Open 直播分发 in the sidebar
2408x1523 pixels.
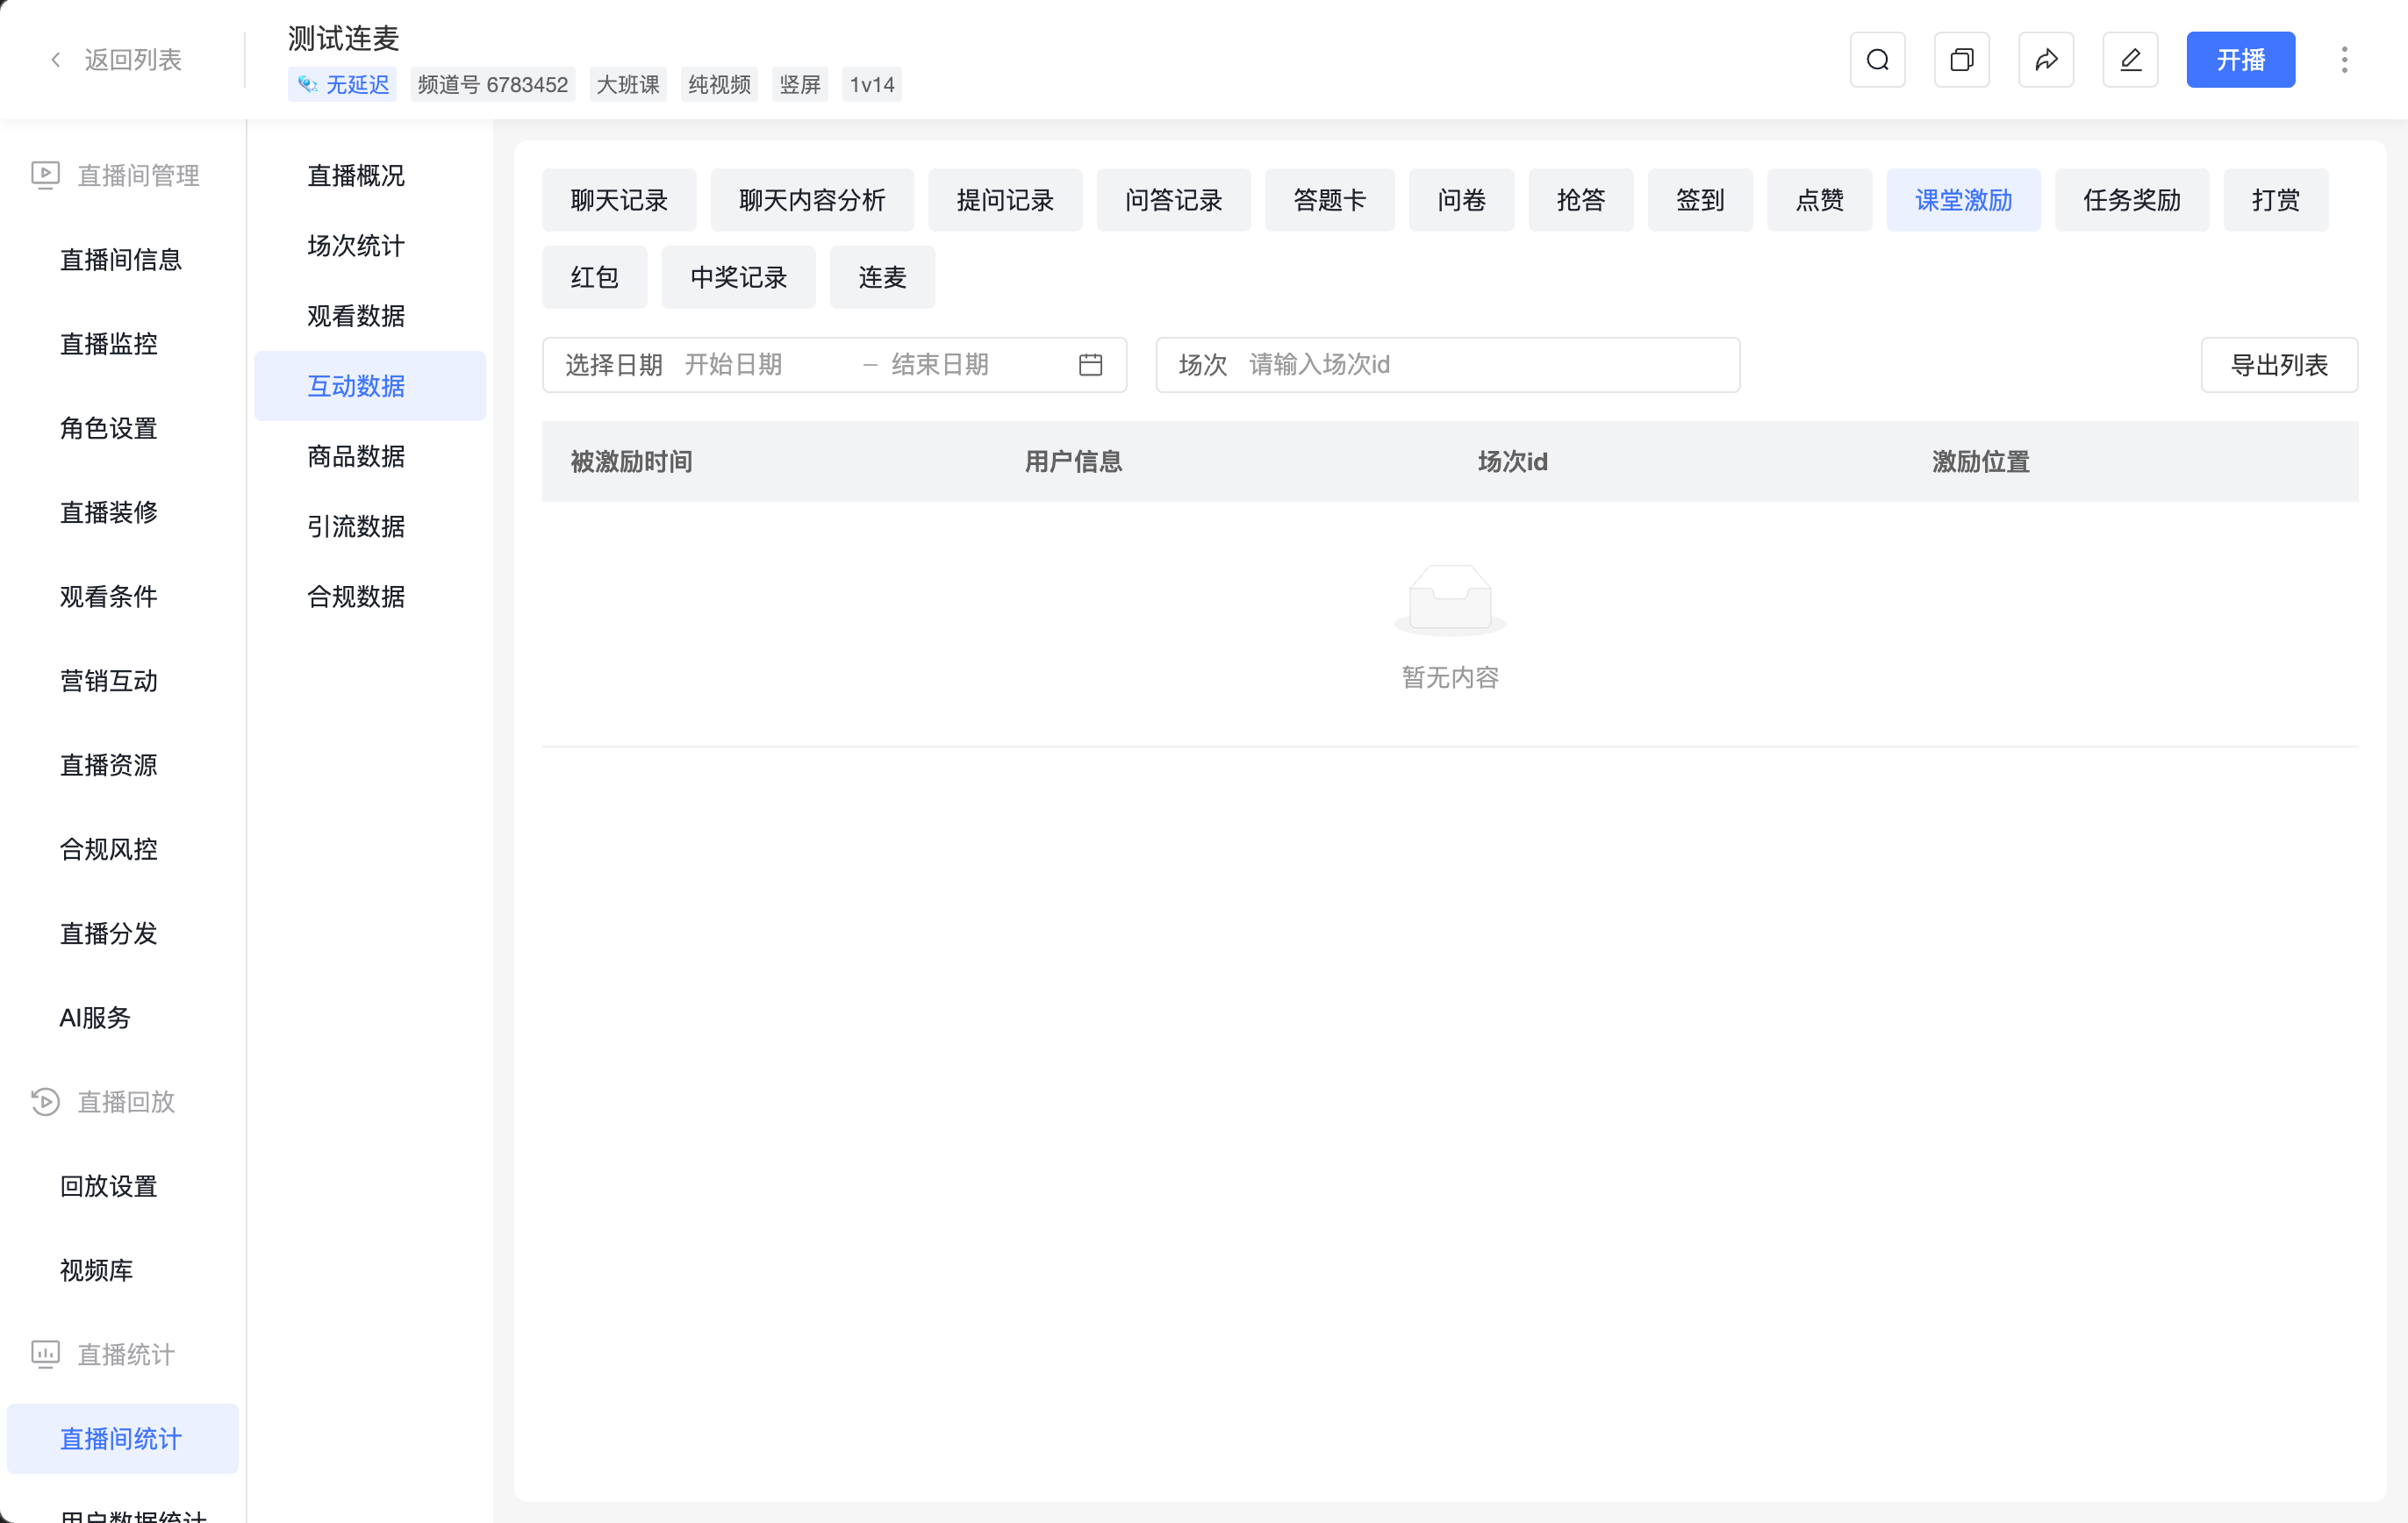(122, 933)
